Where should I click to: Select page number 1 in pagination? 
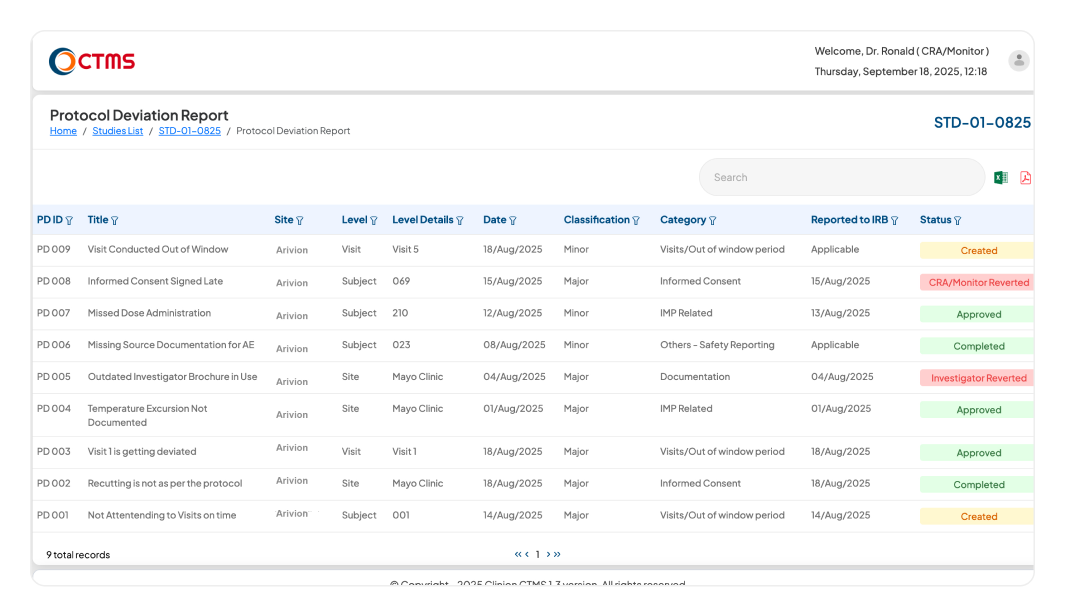click(x=537, y=553)
